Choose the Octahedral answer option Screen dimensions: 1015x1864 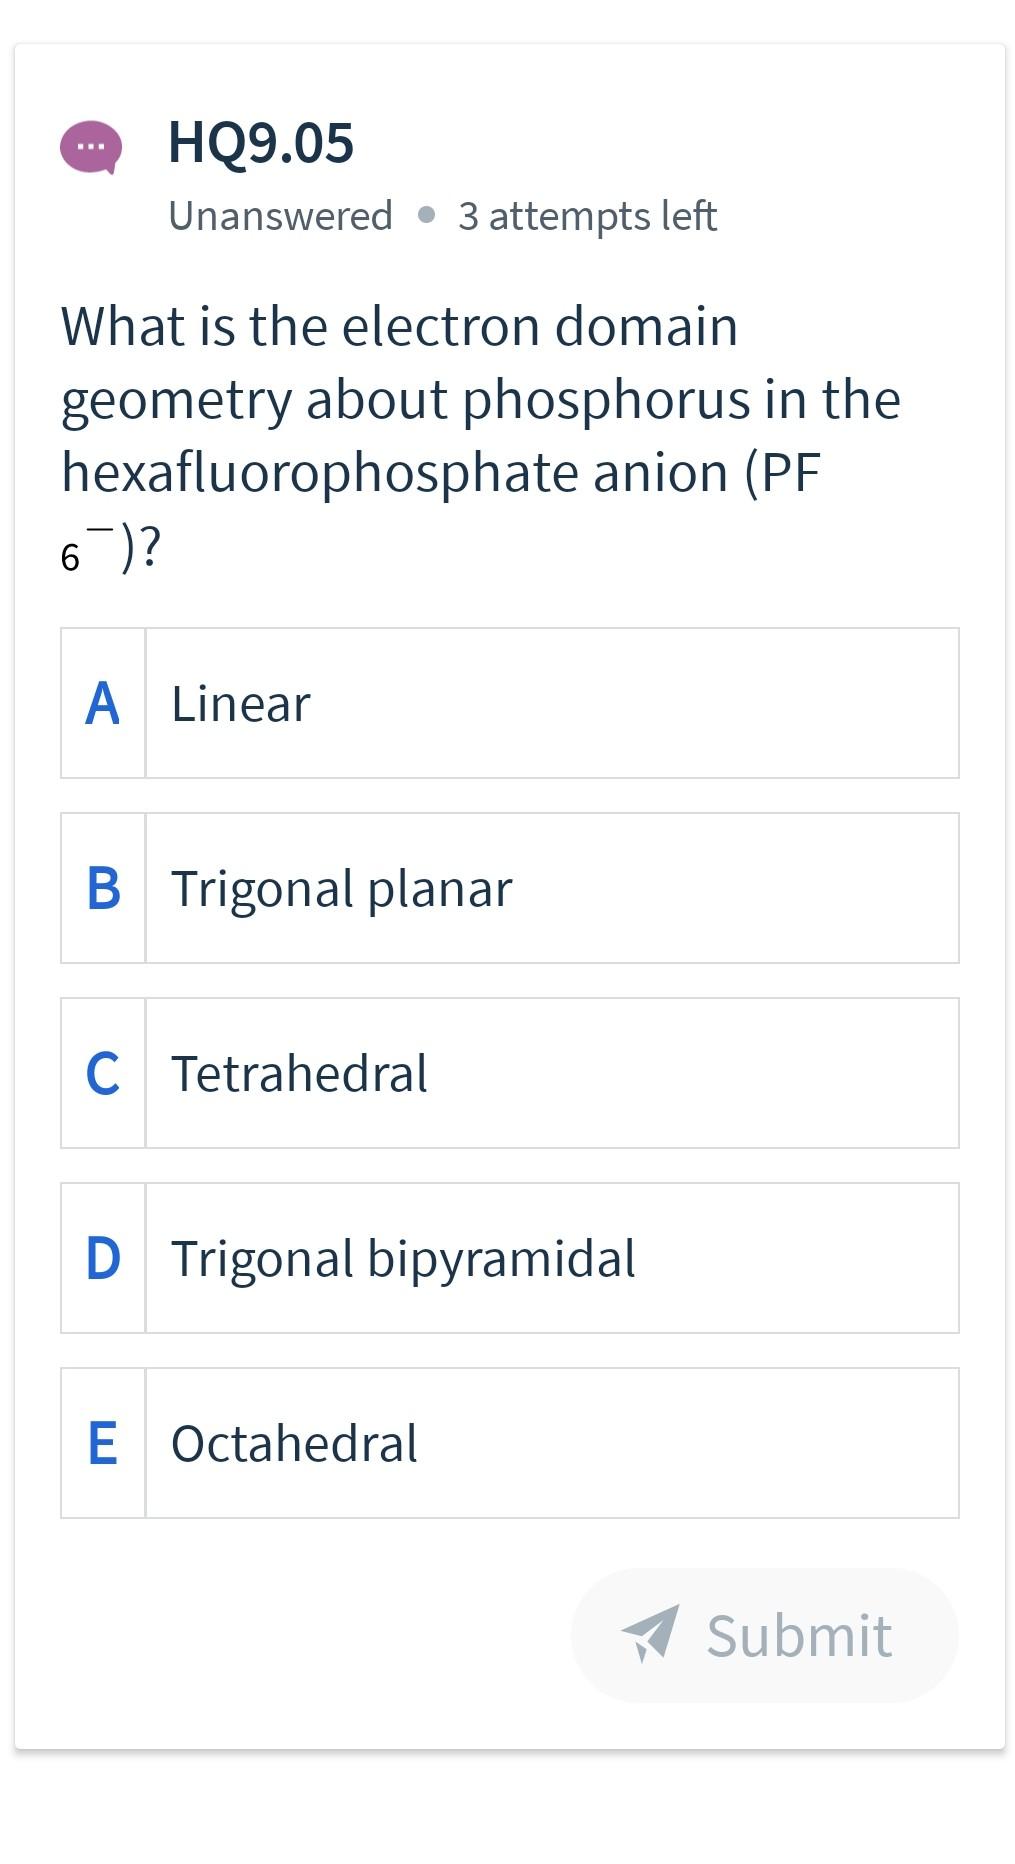(x=294, y=1443)
